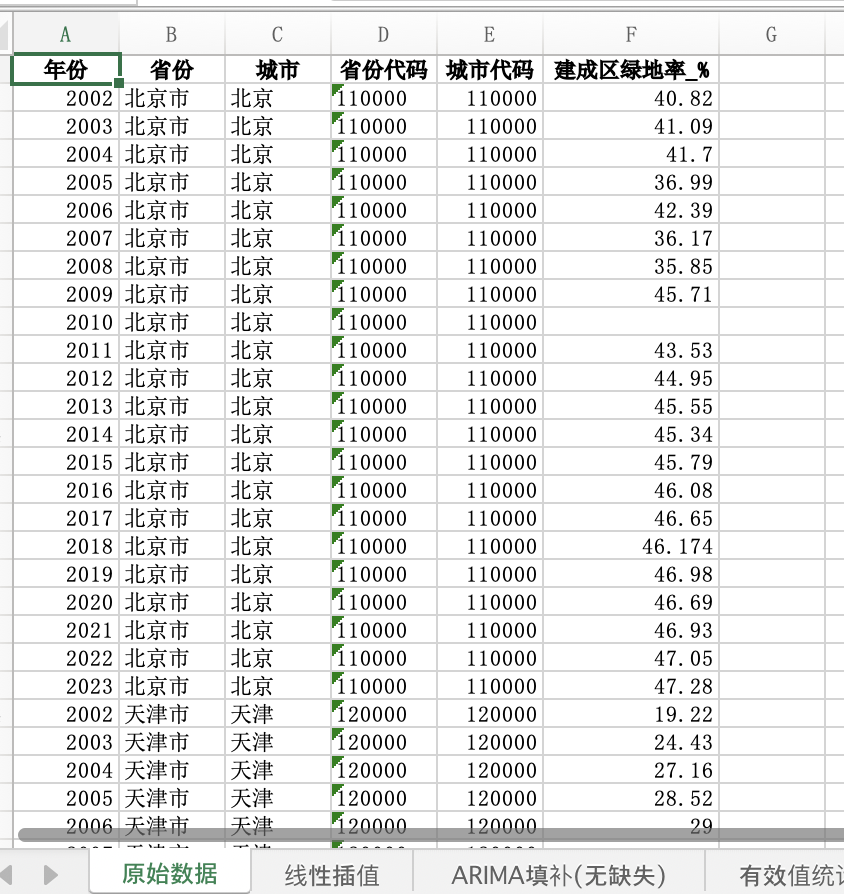Click the 省份代码 header cell
Viewport: 844px width, 894px height.
(384, 70)
